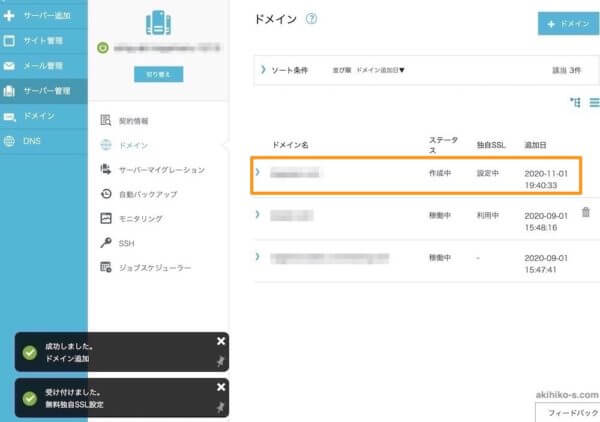
Task: Open モニタリング
Action: pyautogui.click(x=141, y=219)
